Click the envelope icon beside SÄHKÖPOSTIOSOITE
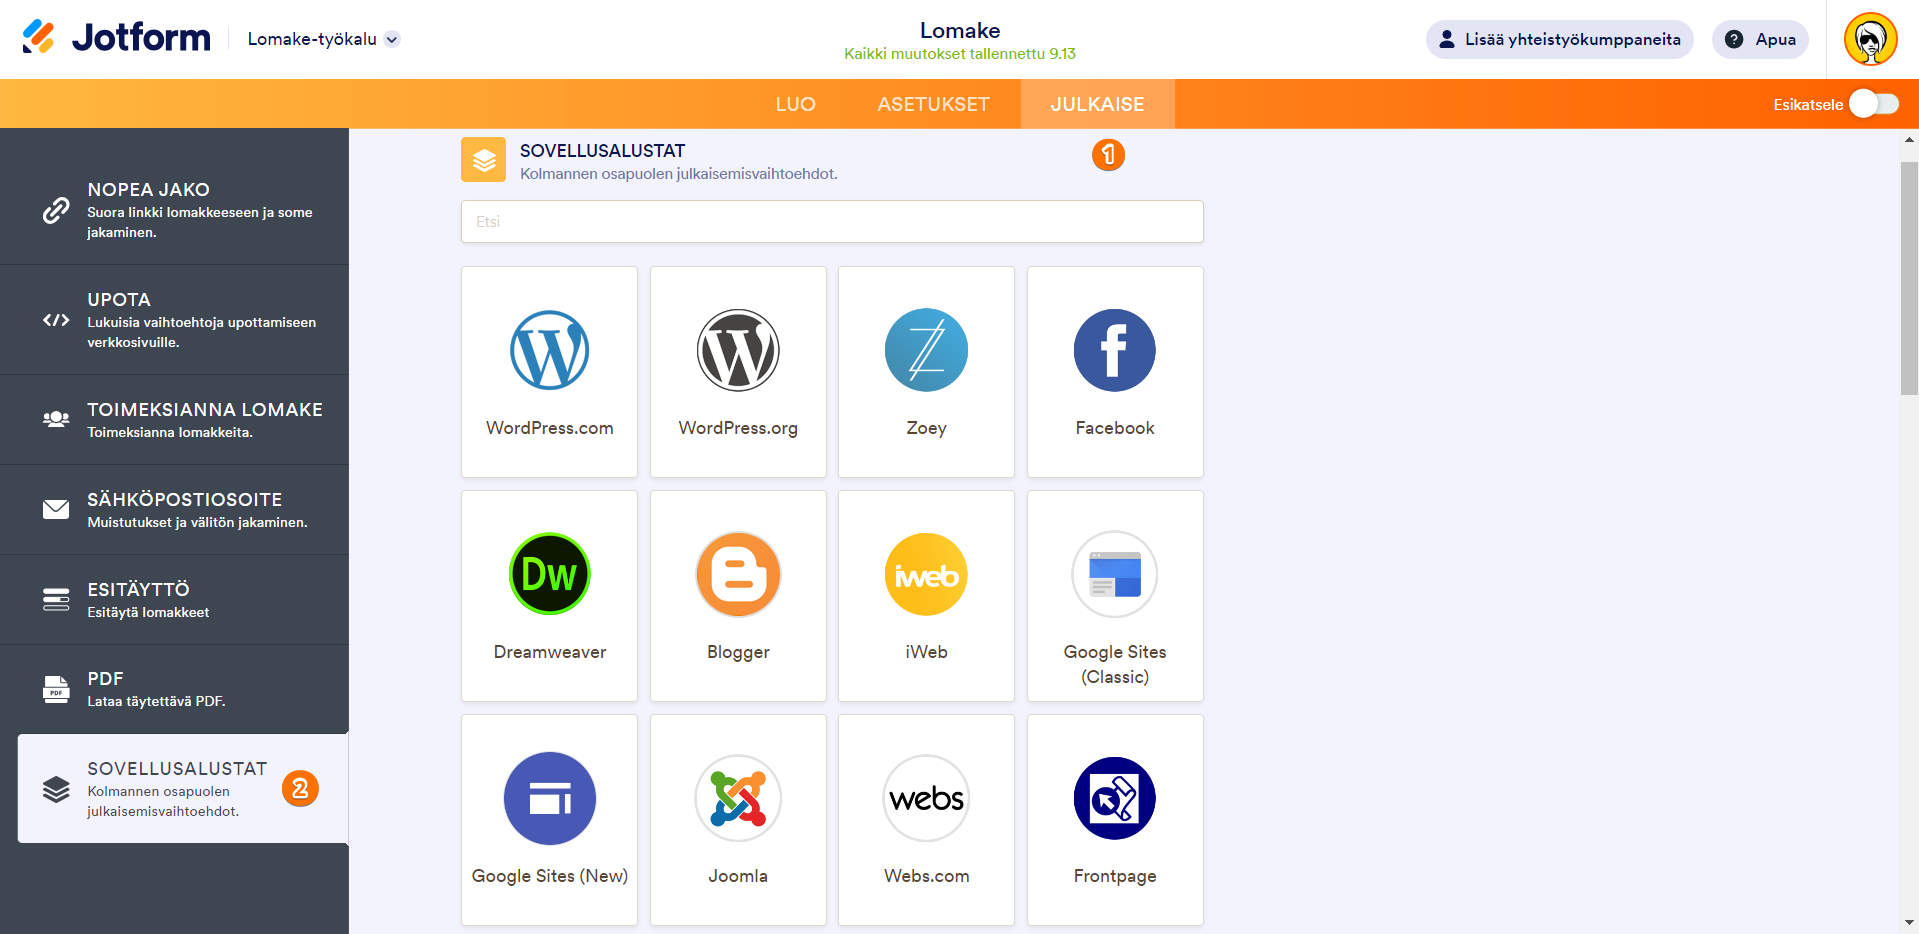The width and height of the screenshot is (1919, 934). tap(56, 509)
